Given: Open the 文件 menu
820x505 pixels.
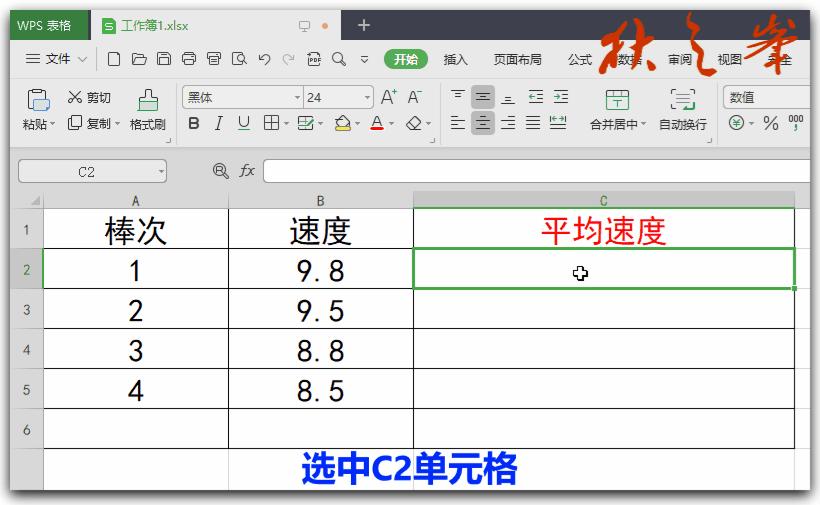Looking at the screenshot, I should click(55, 59).
